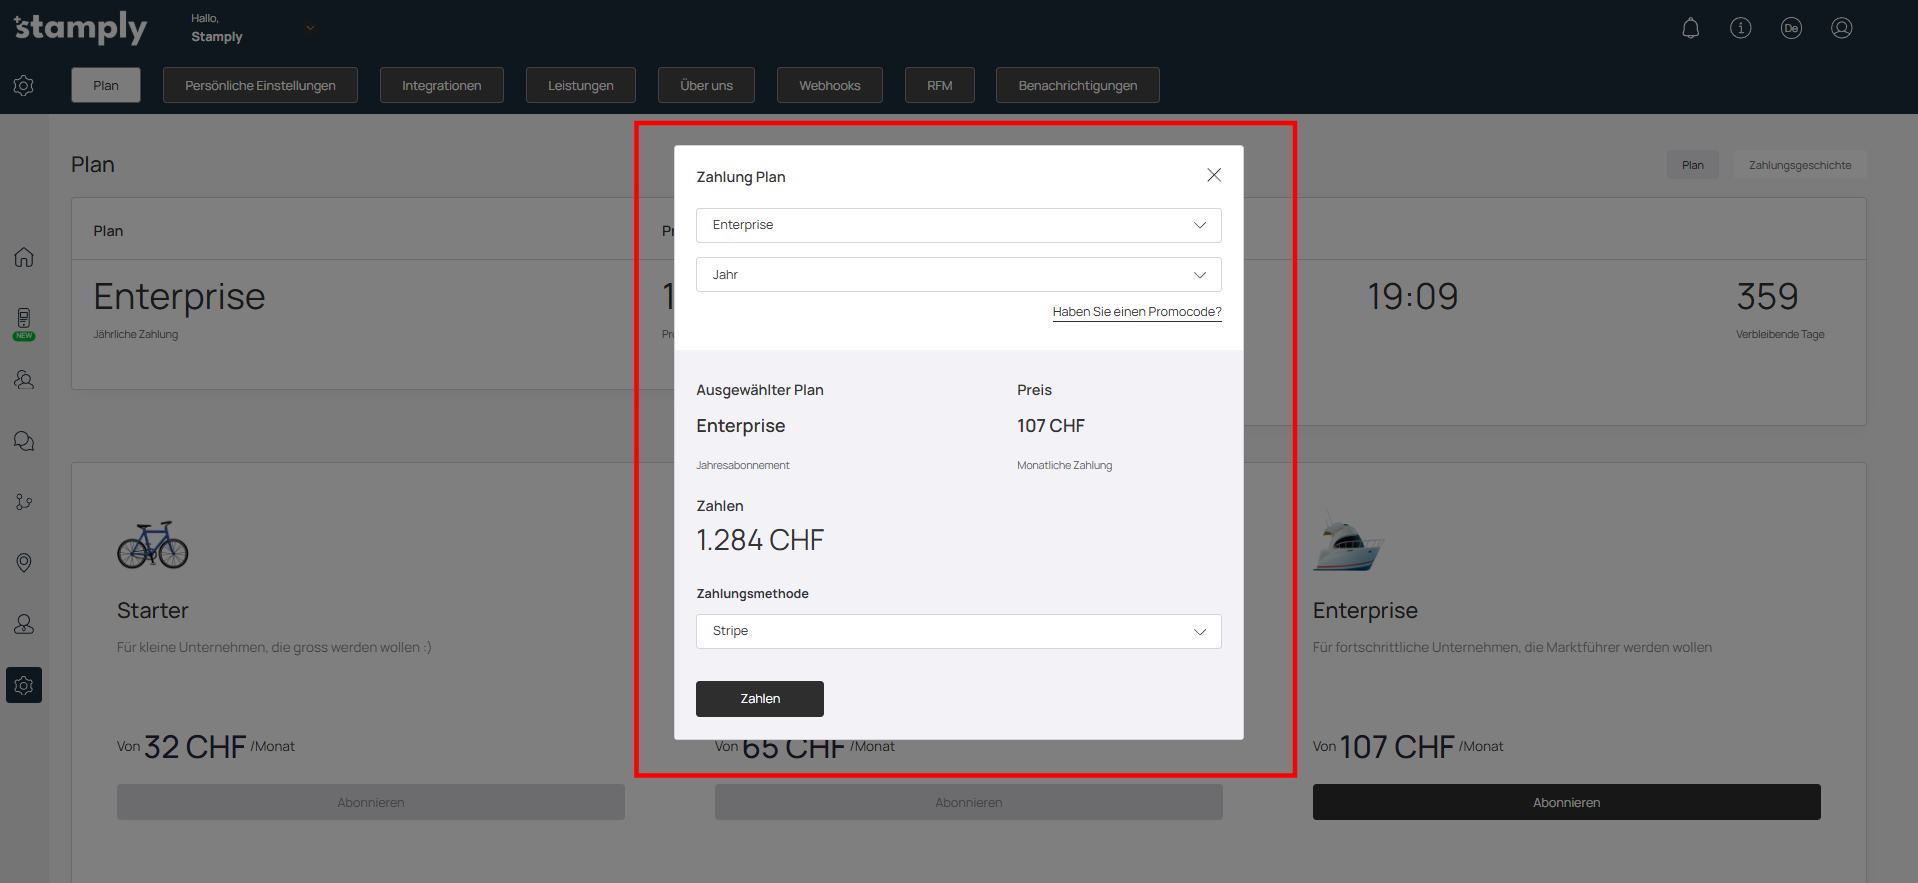Open the location pin sidebar icon
Screen dimensions: 1918x883
(x=24, y=563)
